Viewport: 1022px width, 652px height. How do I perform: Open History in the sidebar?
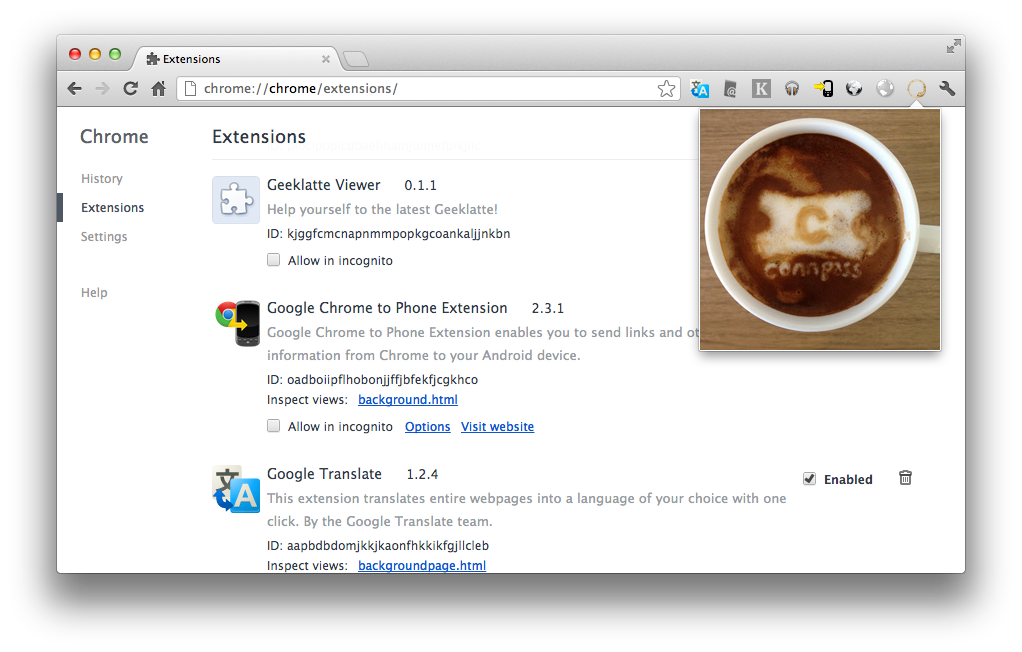click(102, 179)
